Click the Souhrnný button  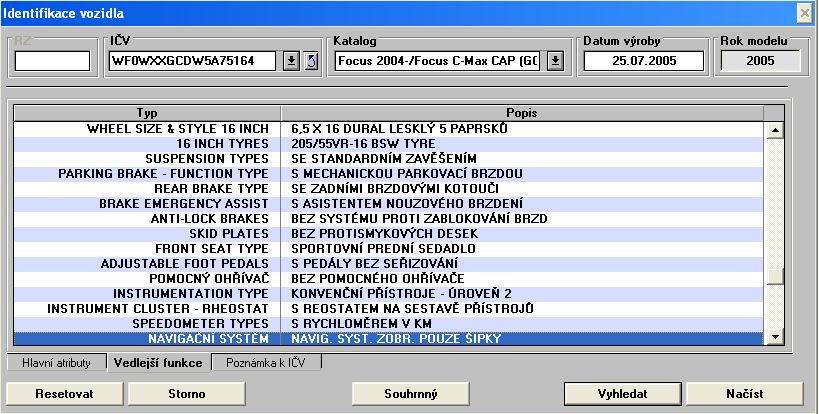[411, 393]
